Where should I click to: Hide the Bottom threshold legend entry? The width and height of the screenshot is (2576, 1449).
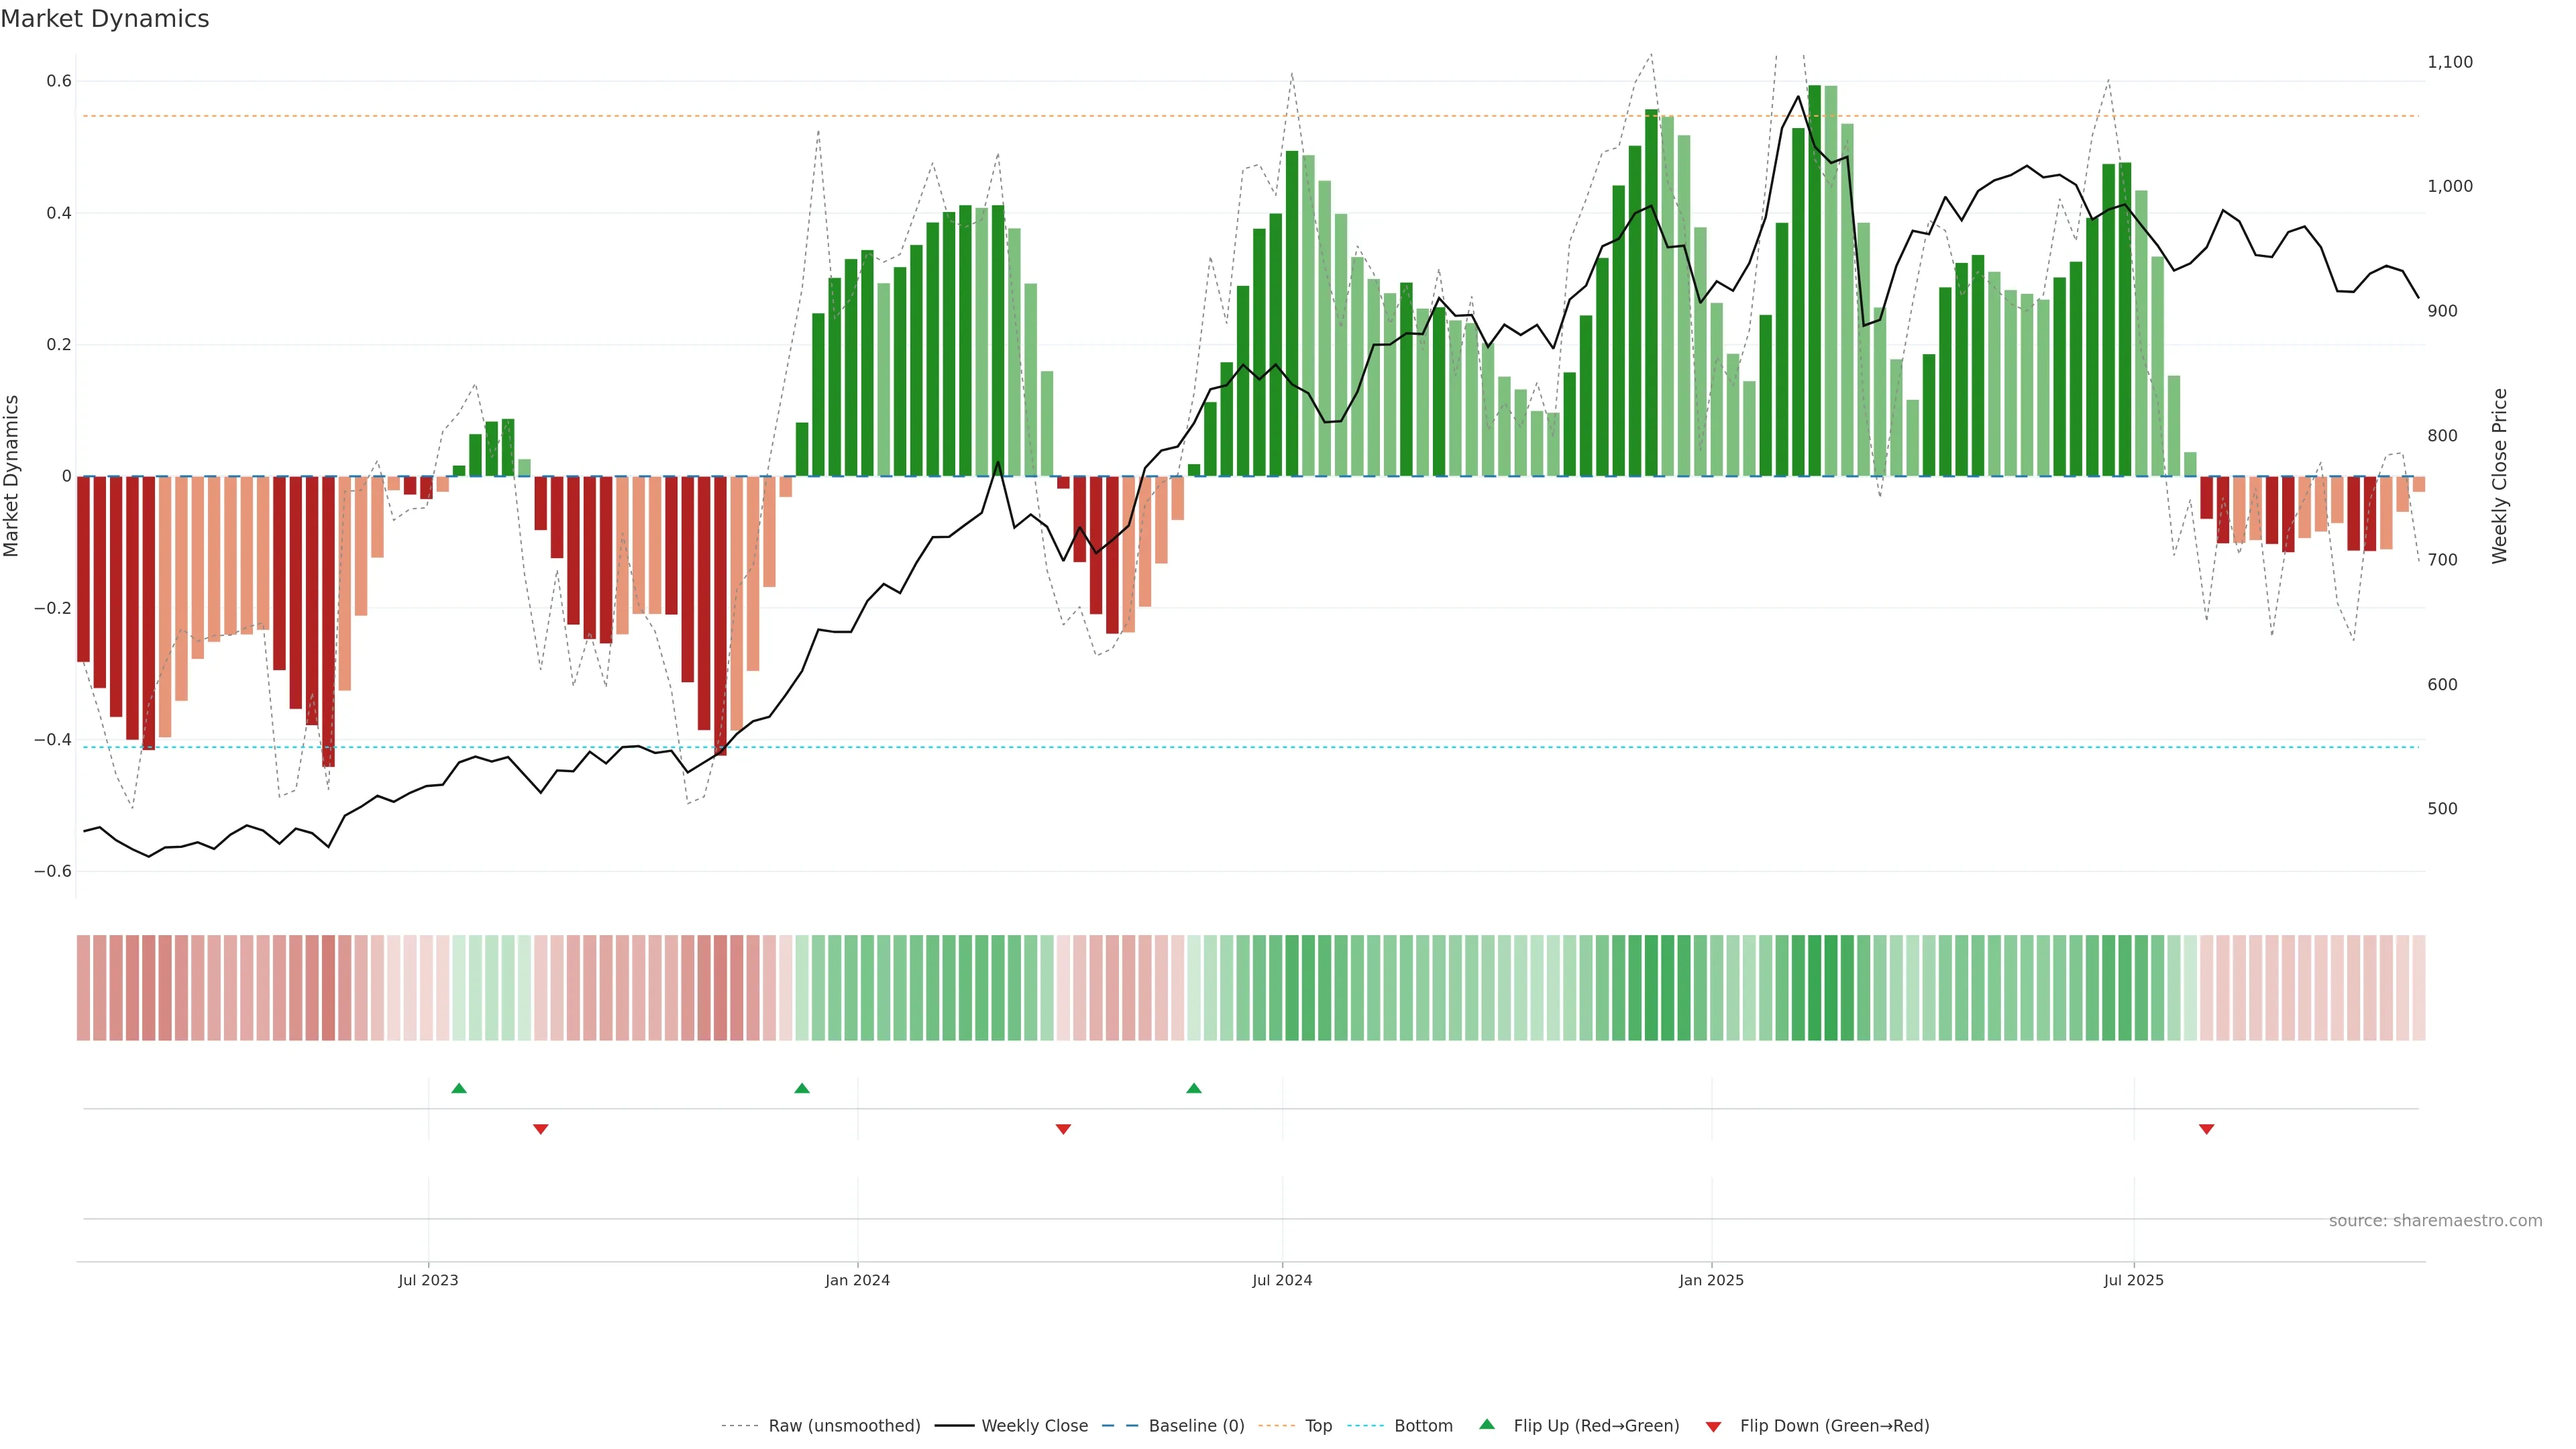1423,1426
